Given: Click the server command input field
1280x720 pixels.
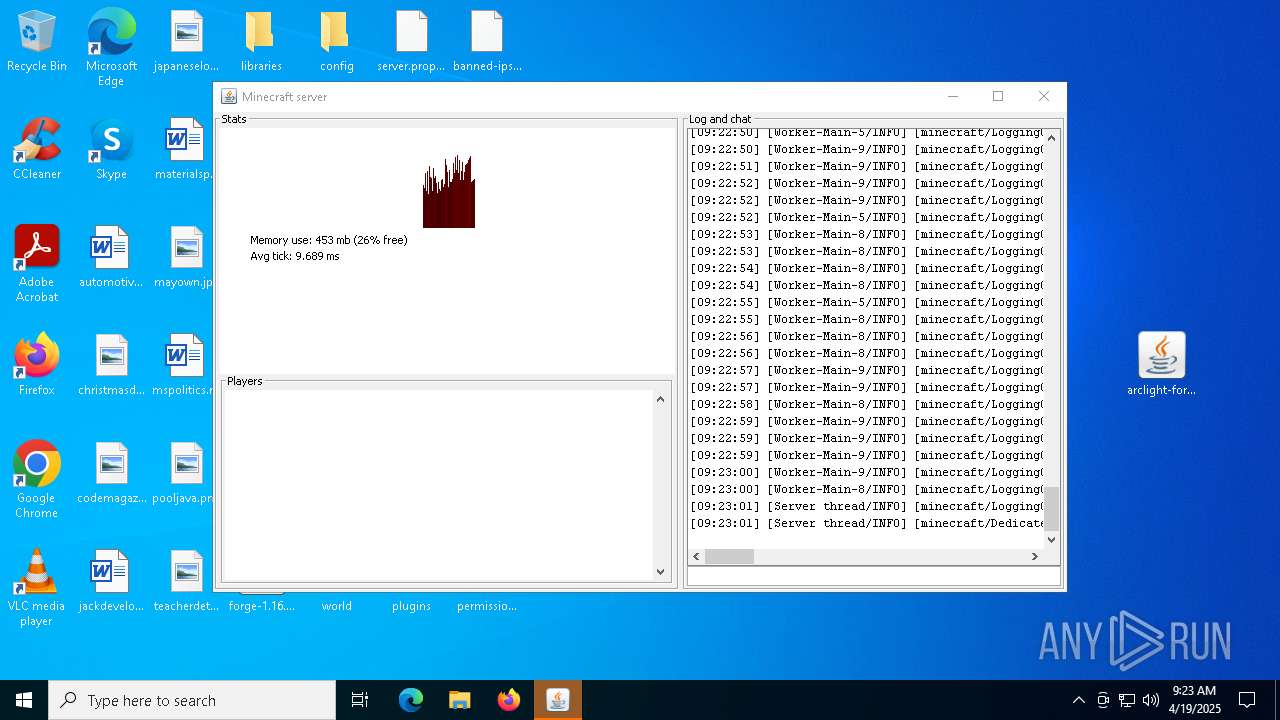Looking at the screenshot, I should pos(874,576).
